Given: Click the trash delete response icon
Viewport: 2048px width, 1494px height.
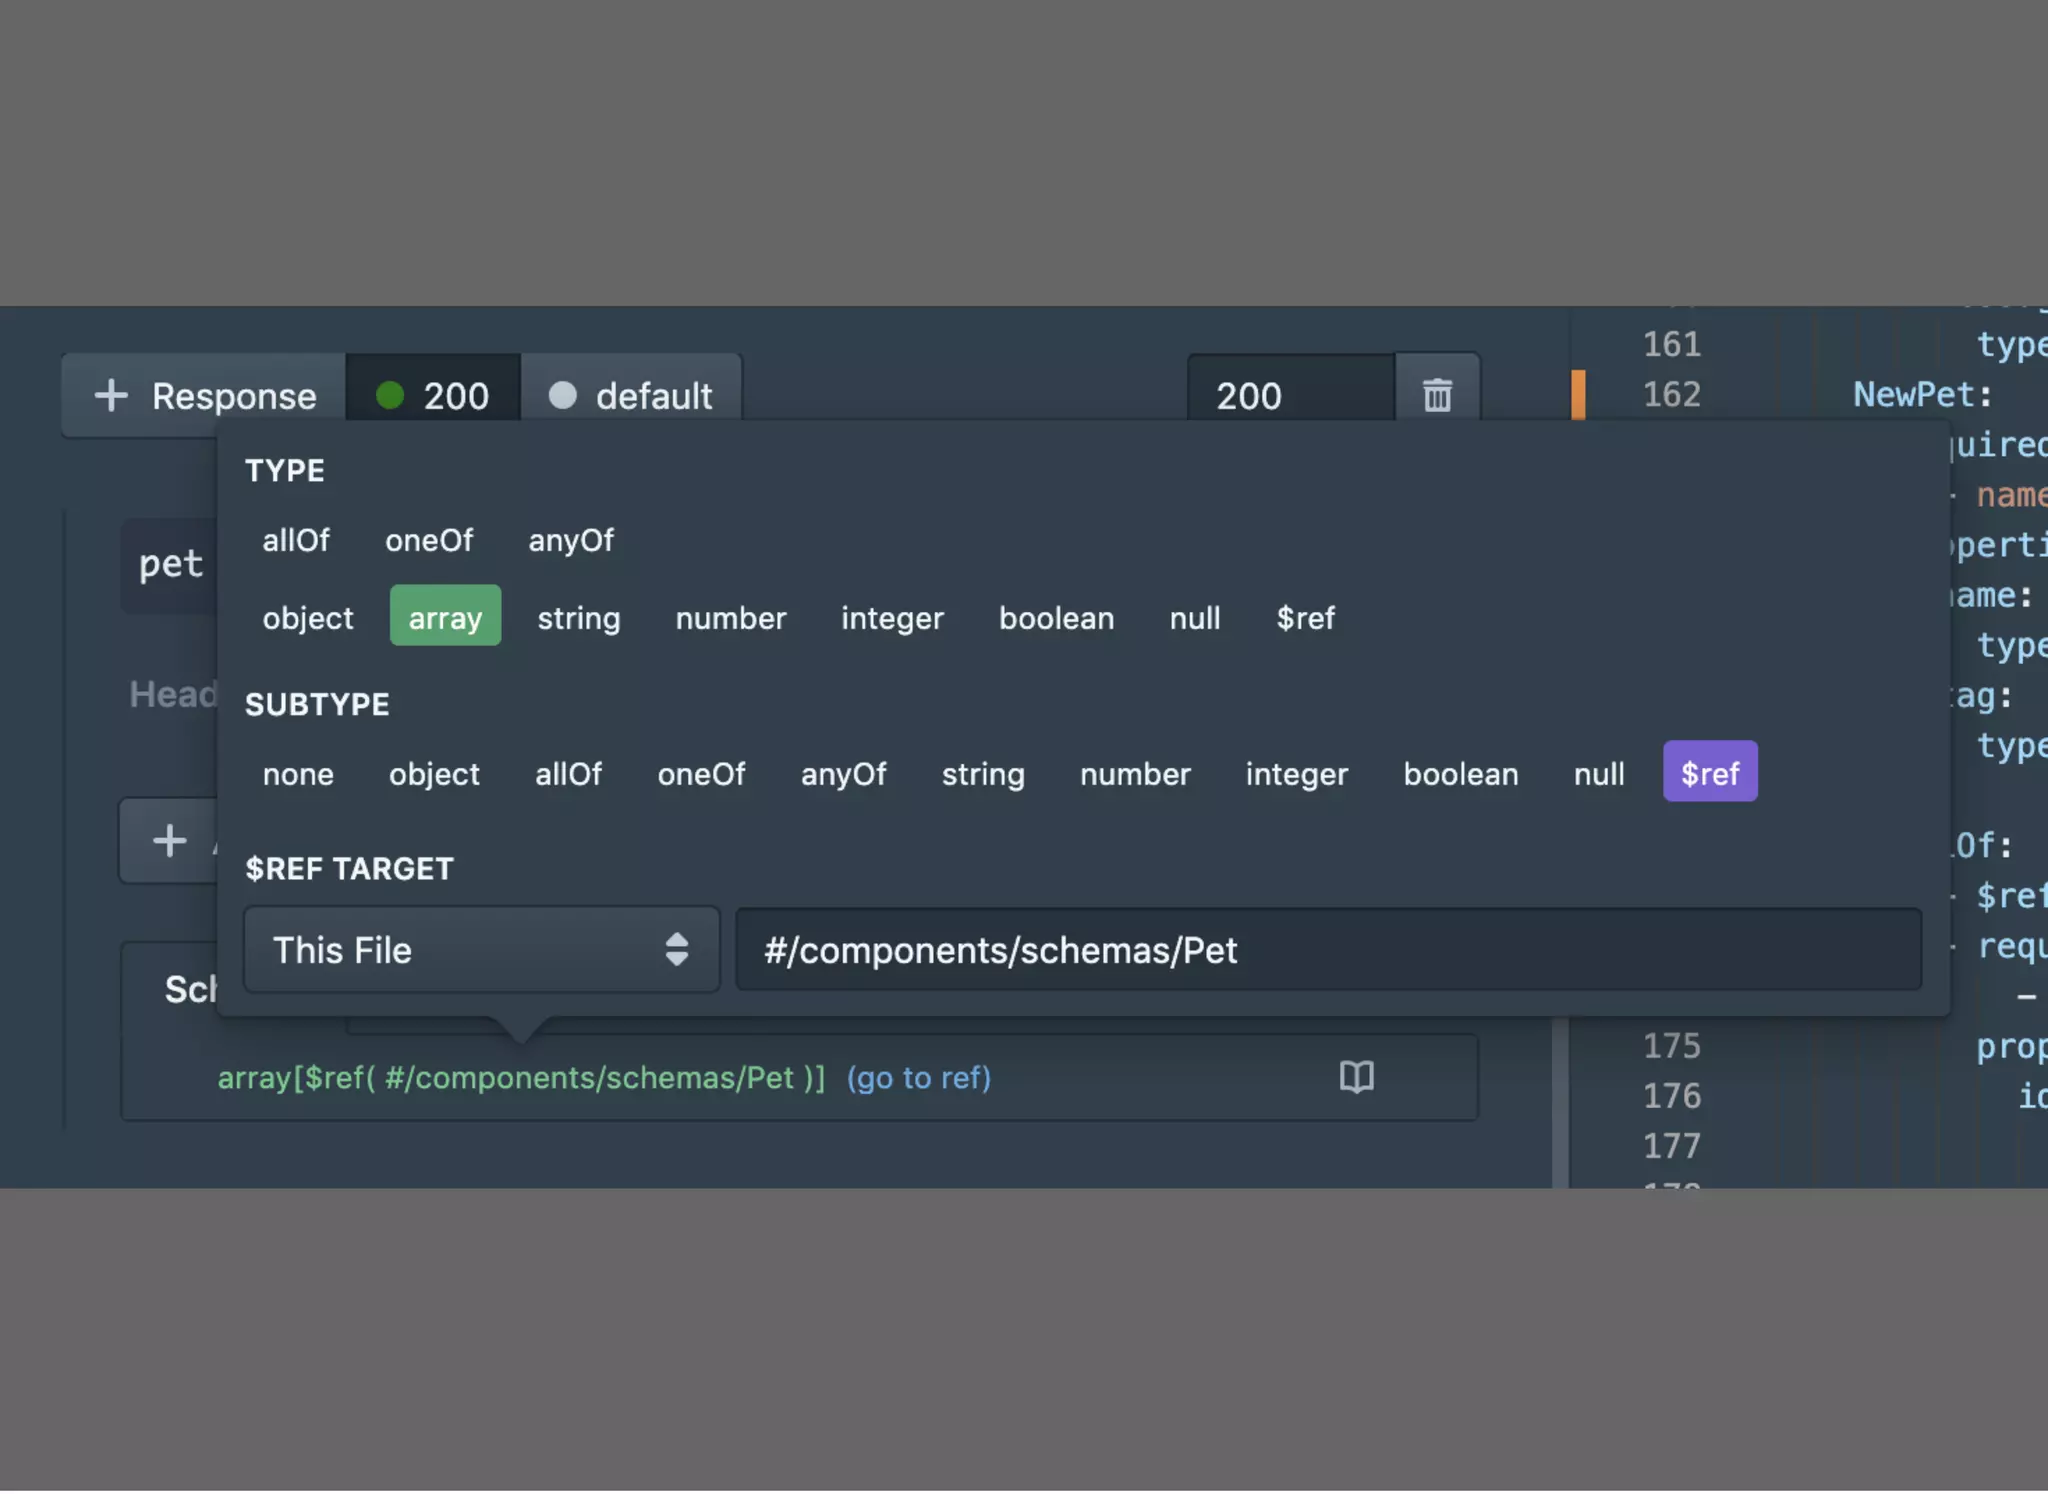Looking at the screenshot, I should tap(1437, 395).
